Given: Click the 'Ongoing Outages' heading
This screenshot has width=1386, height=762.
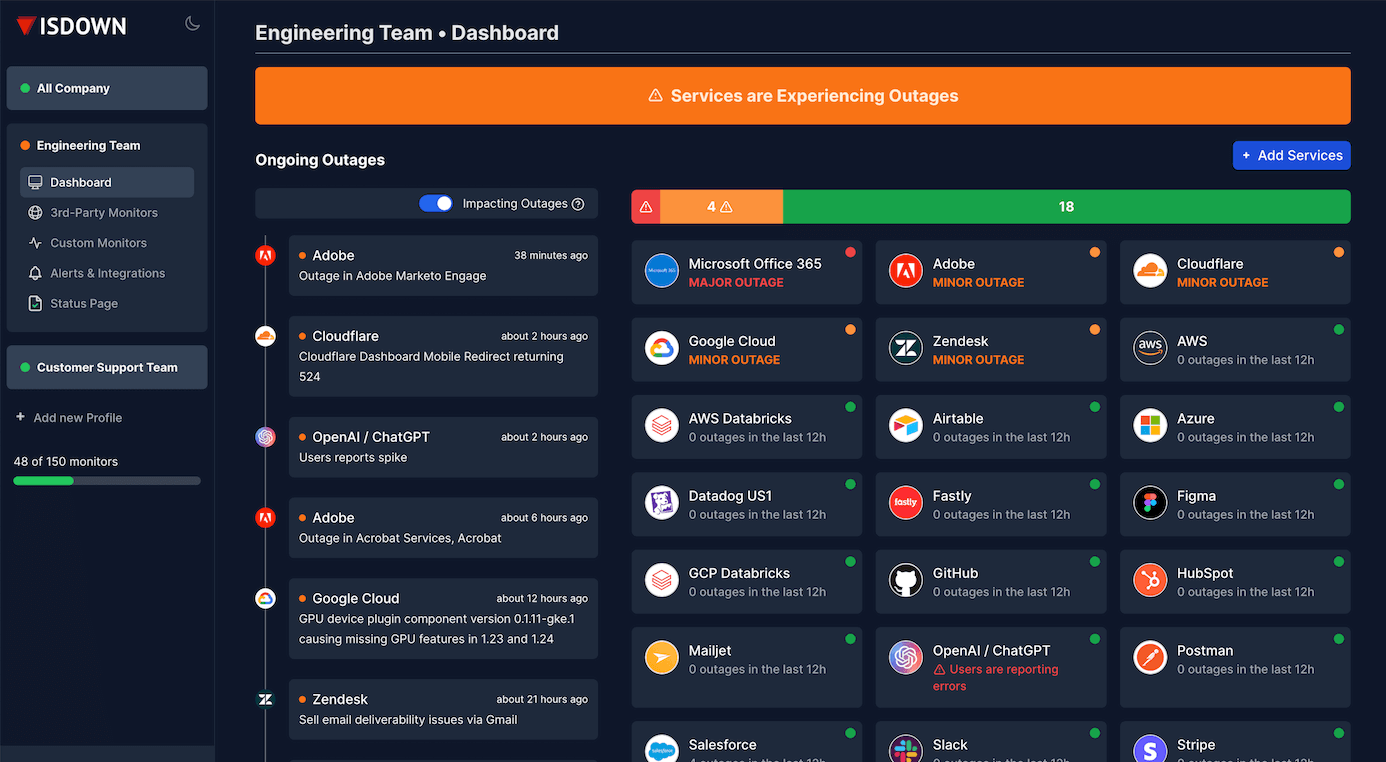Looking at the screenshot, I should pyautogui.click(x=320, y=160).
